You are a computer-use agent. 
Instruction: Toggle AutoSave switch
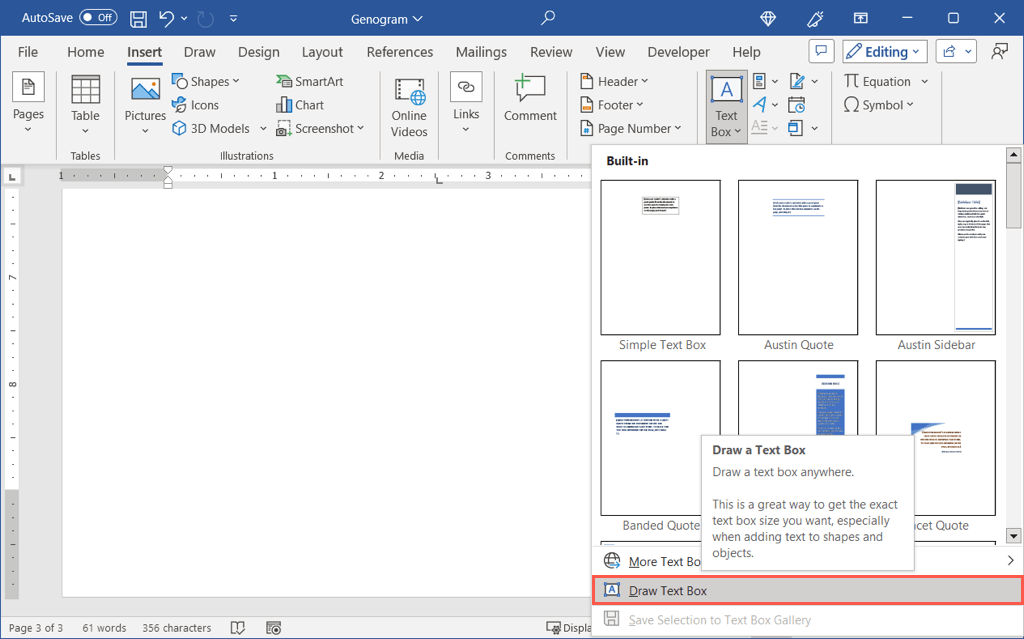pos(98,18)
